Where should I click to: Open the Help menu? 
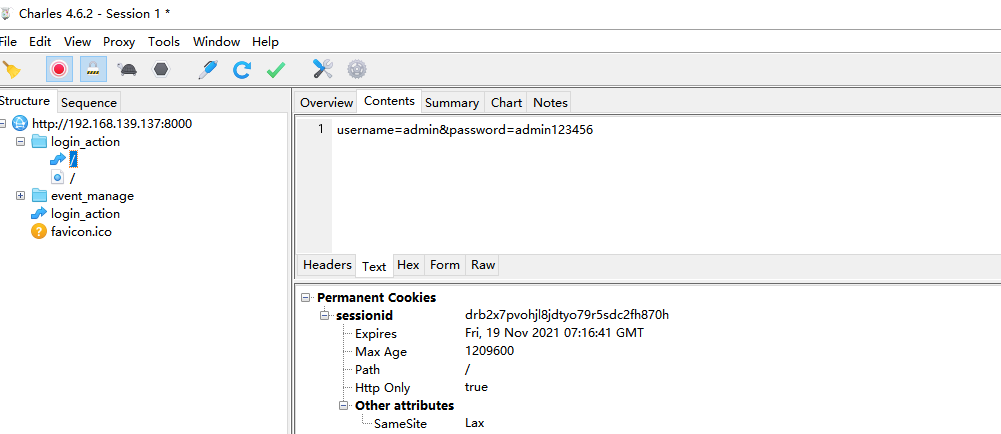pos(265,42)
